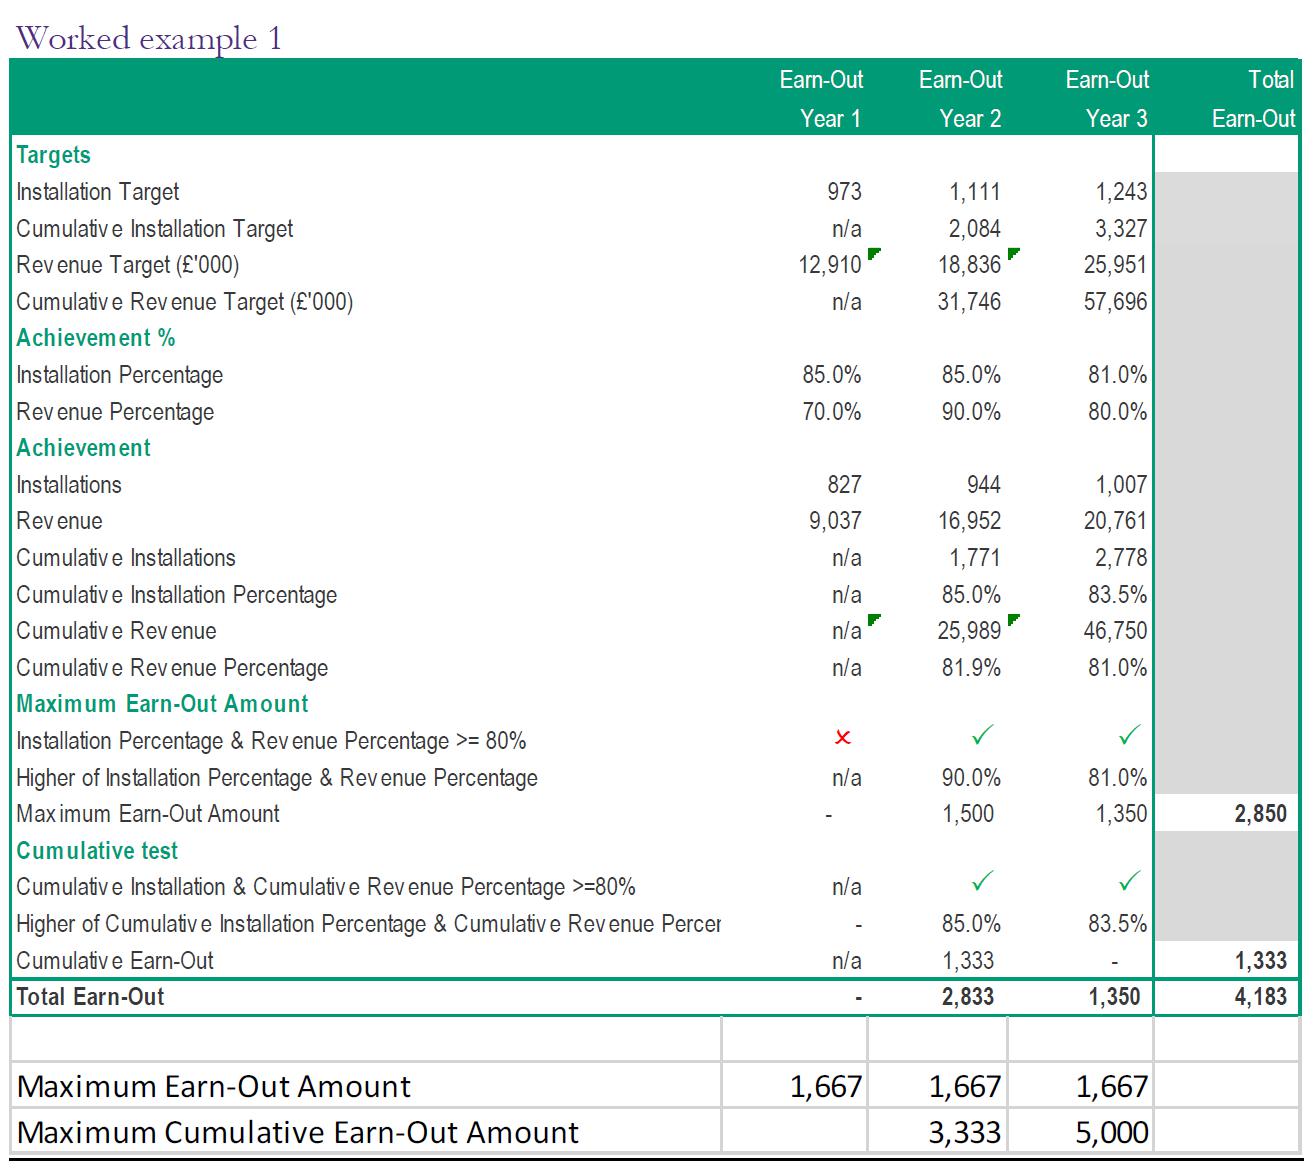This screenshot has width=1313, height=1173.
Task: Click the 4,183 Total Earn-Out cell
Action: 1260,997
